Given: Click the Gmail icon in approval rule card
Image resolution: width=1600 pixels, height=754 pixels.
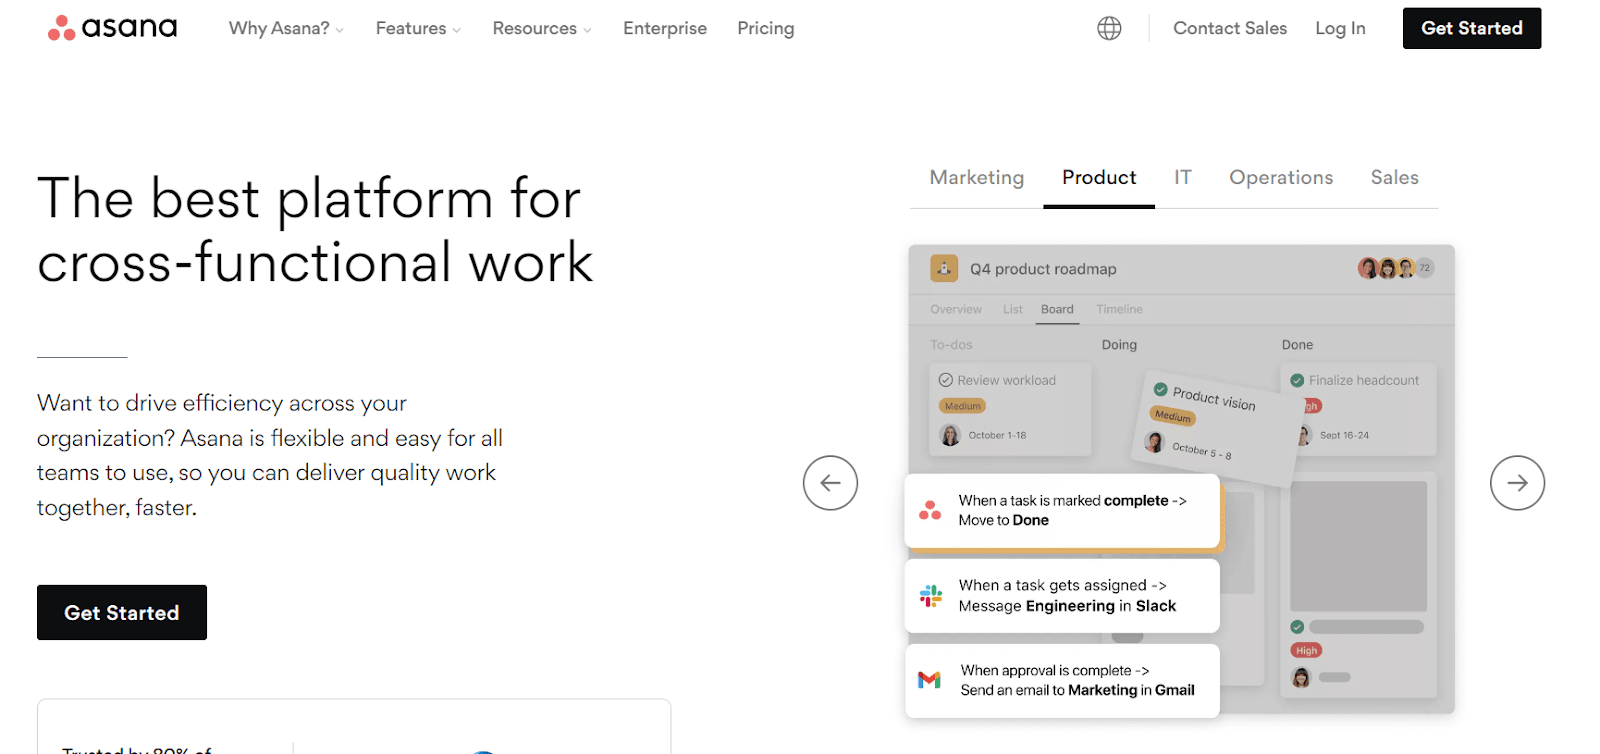Looking at the screenshot, I should 929,680.
